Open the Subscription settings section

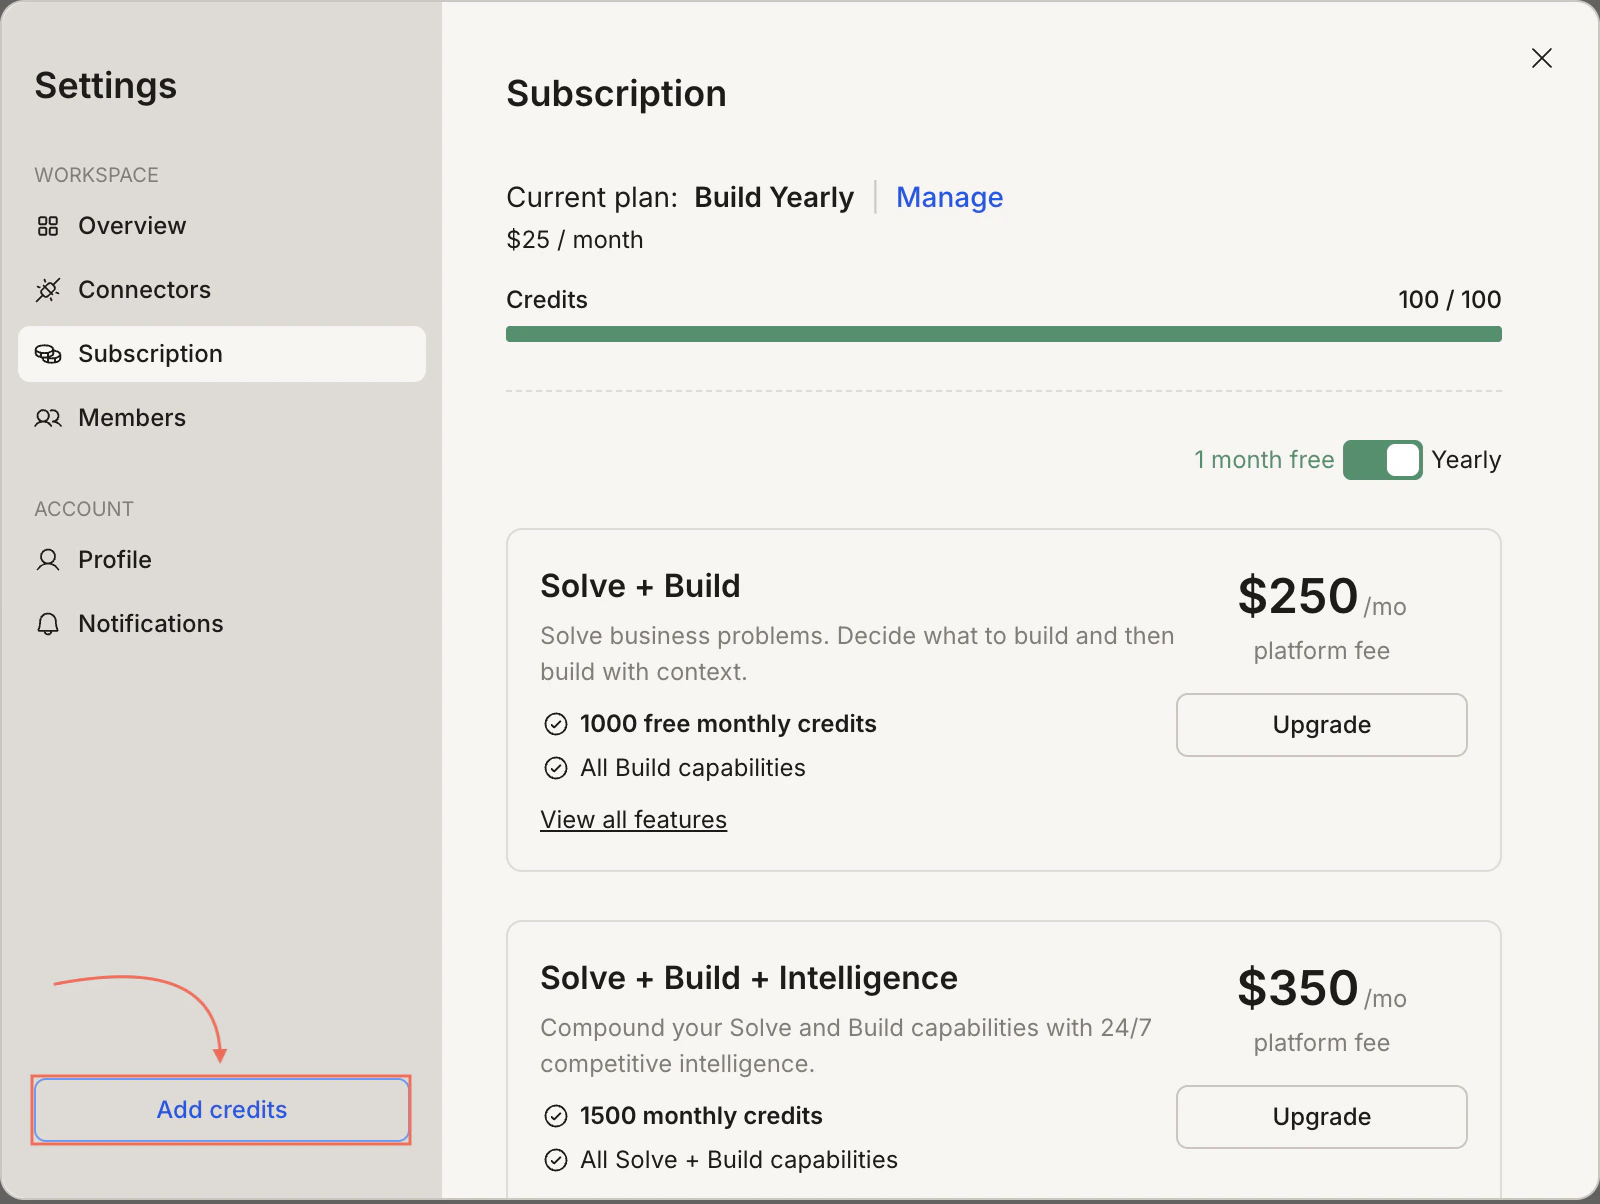tap(150, 354)
